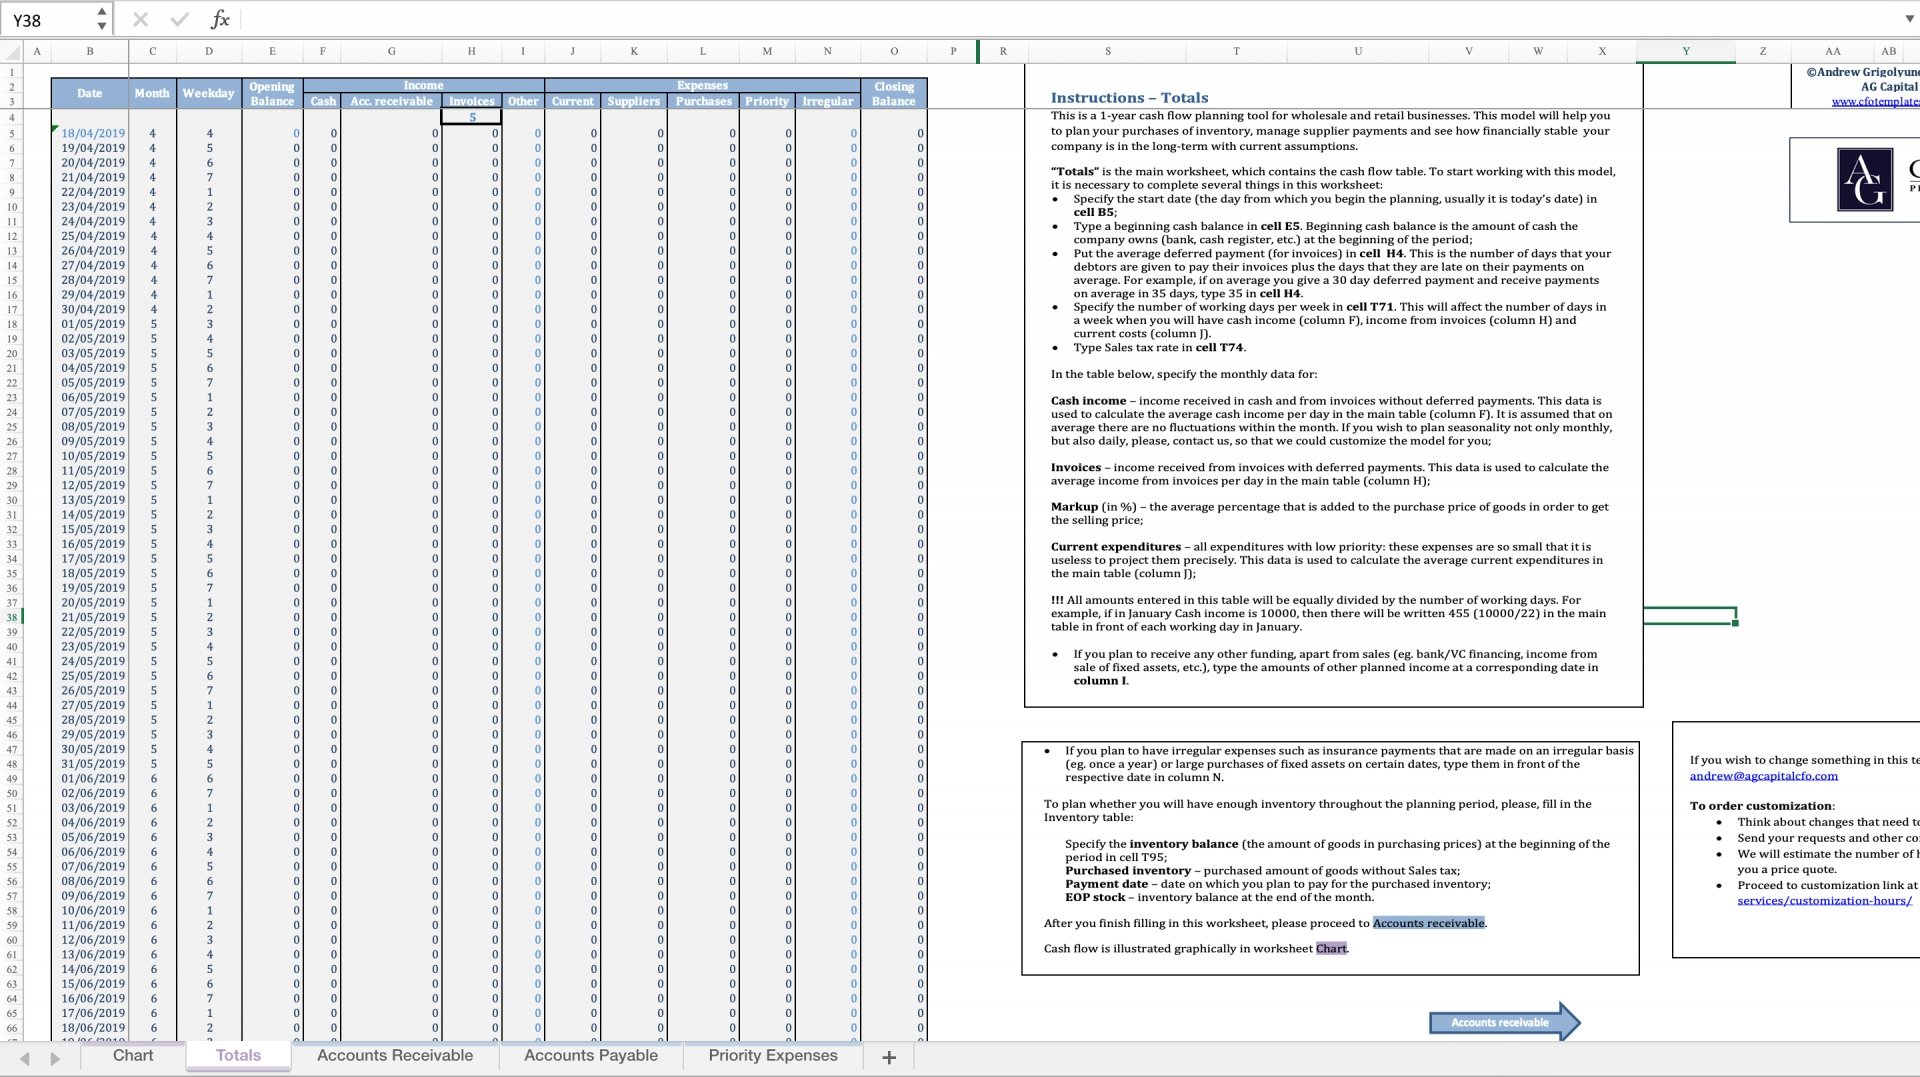Click the date cell 01/05/2019

[92, 324]
